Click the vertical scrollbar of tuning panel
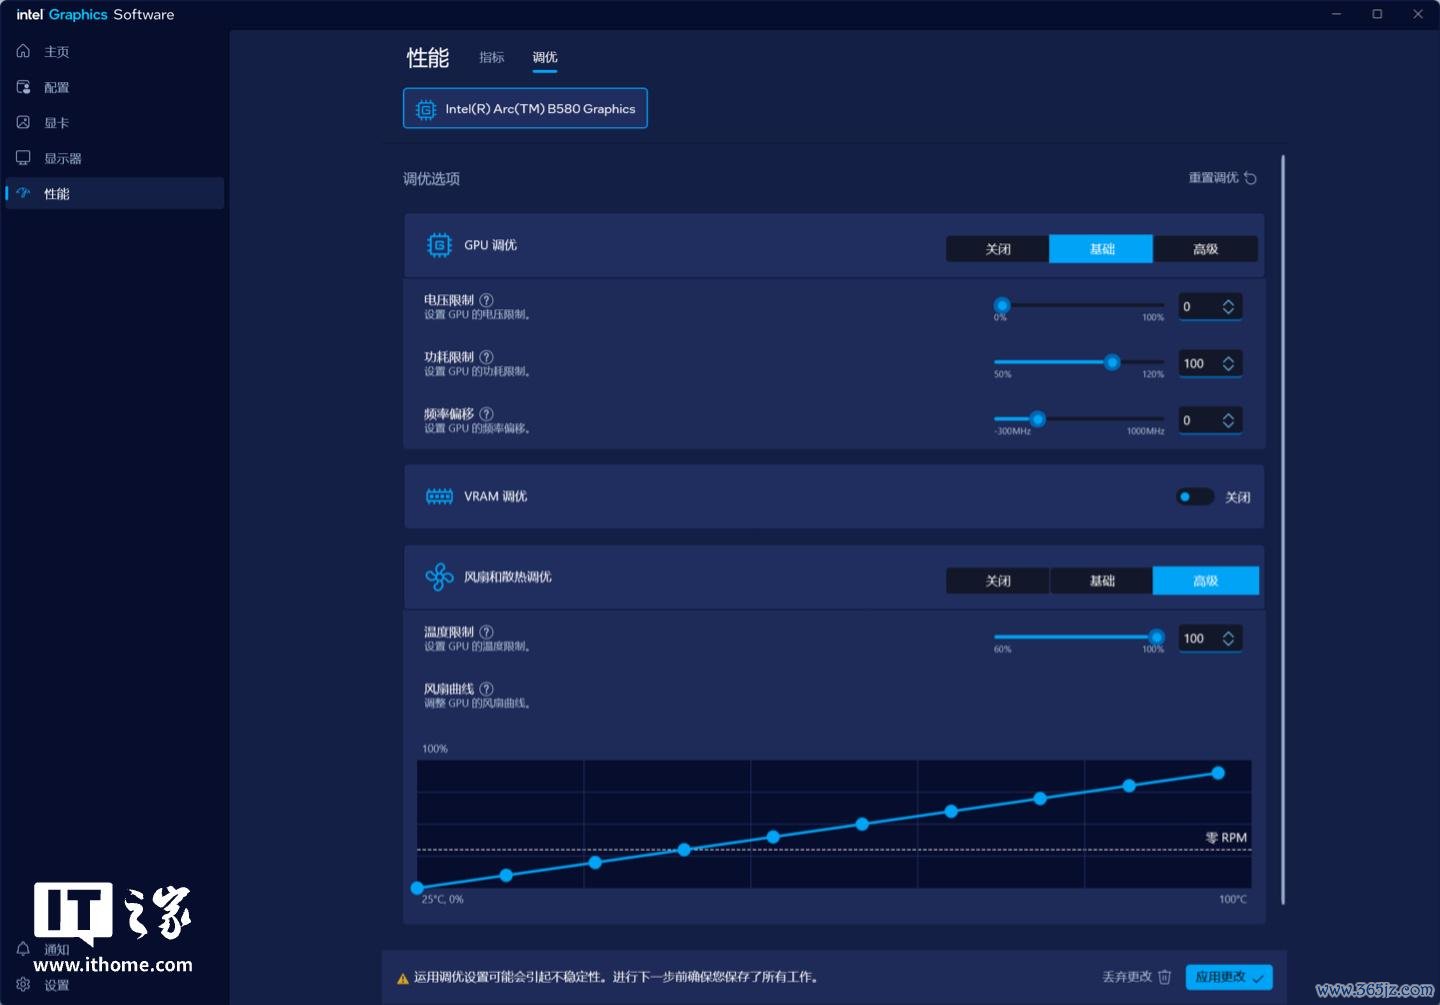This screenshot has width=1440, height=1005. point(1283,530)
